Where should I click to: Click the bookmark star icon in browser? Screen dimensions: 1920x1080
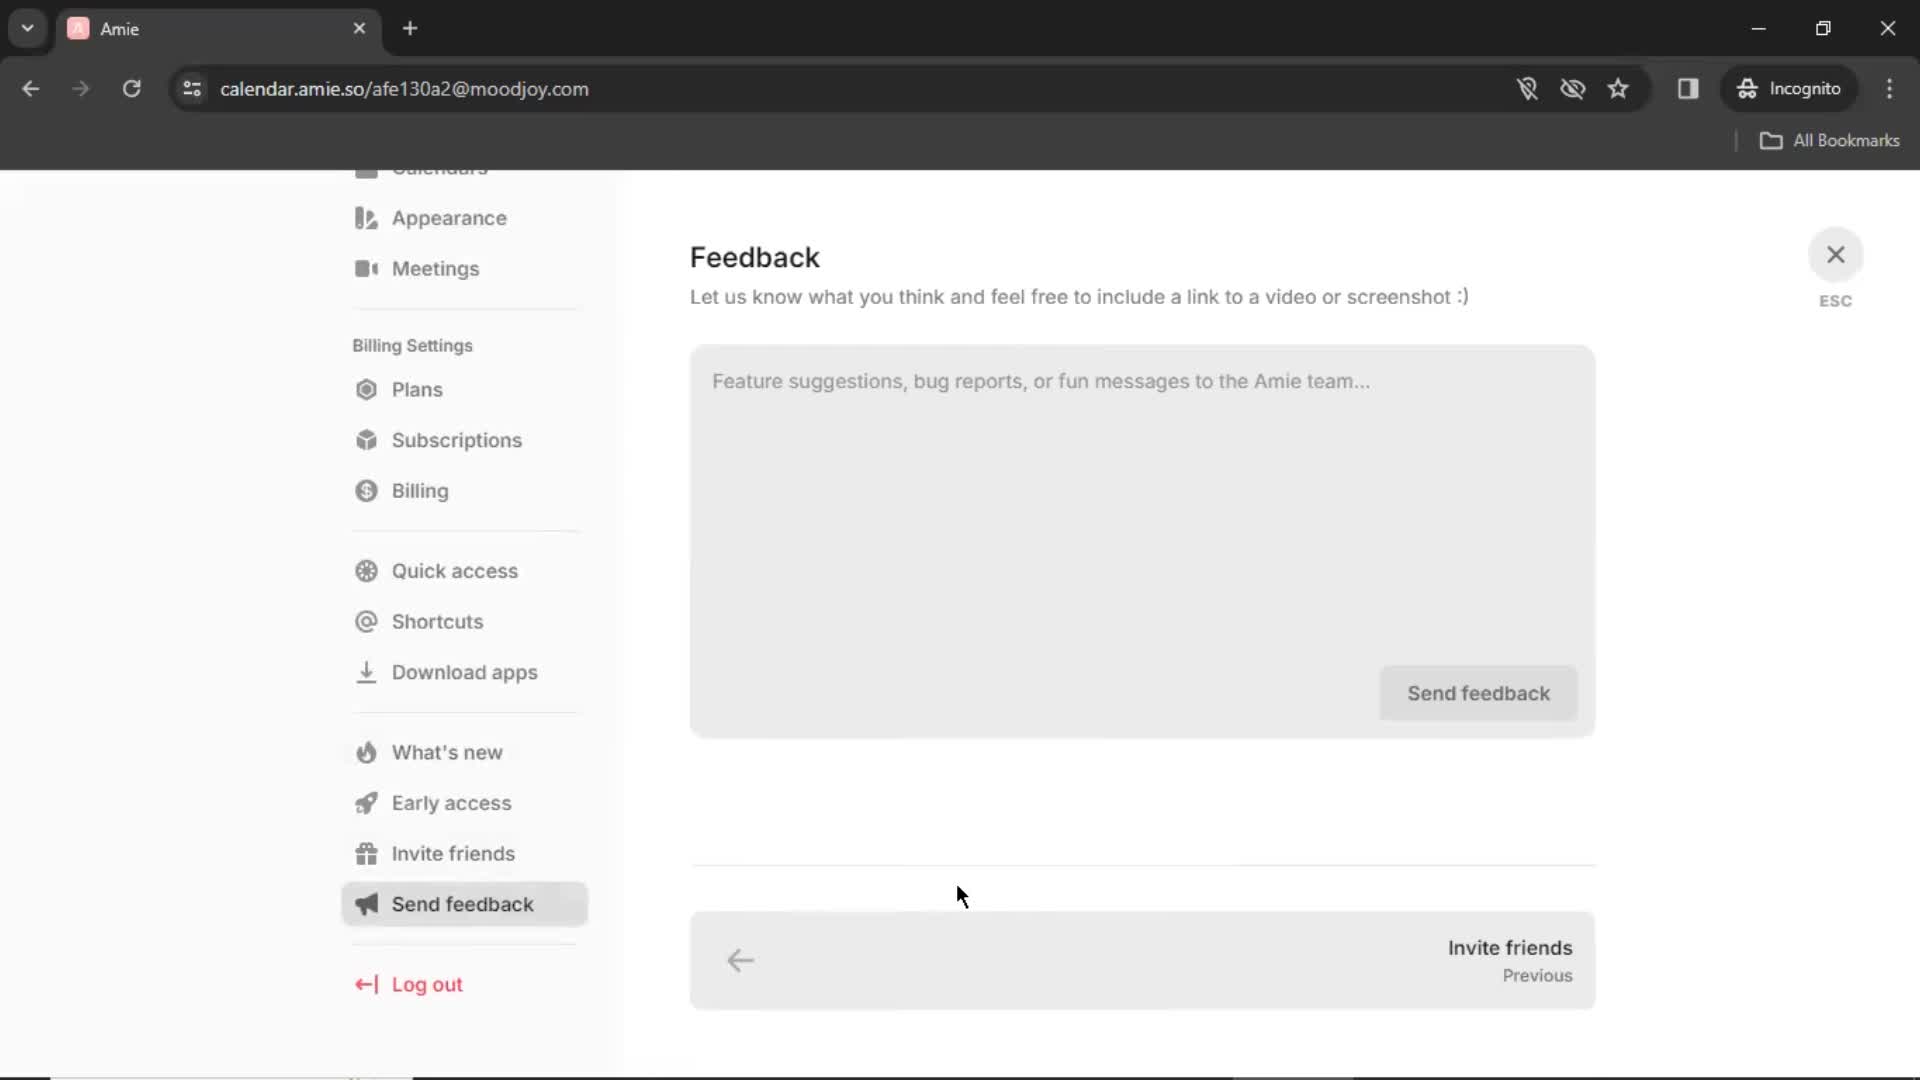(x=1618, y=88)
